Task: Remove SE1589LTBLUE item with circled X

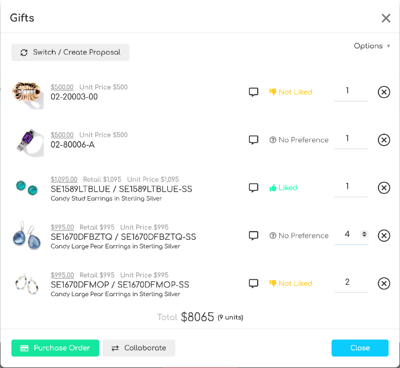Action: point(384,188)
